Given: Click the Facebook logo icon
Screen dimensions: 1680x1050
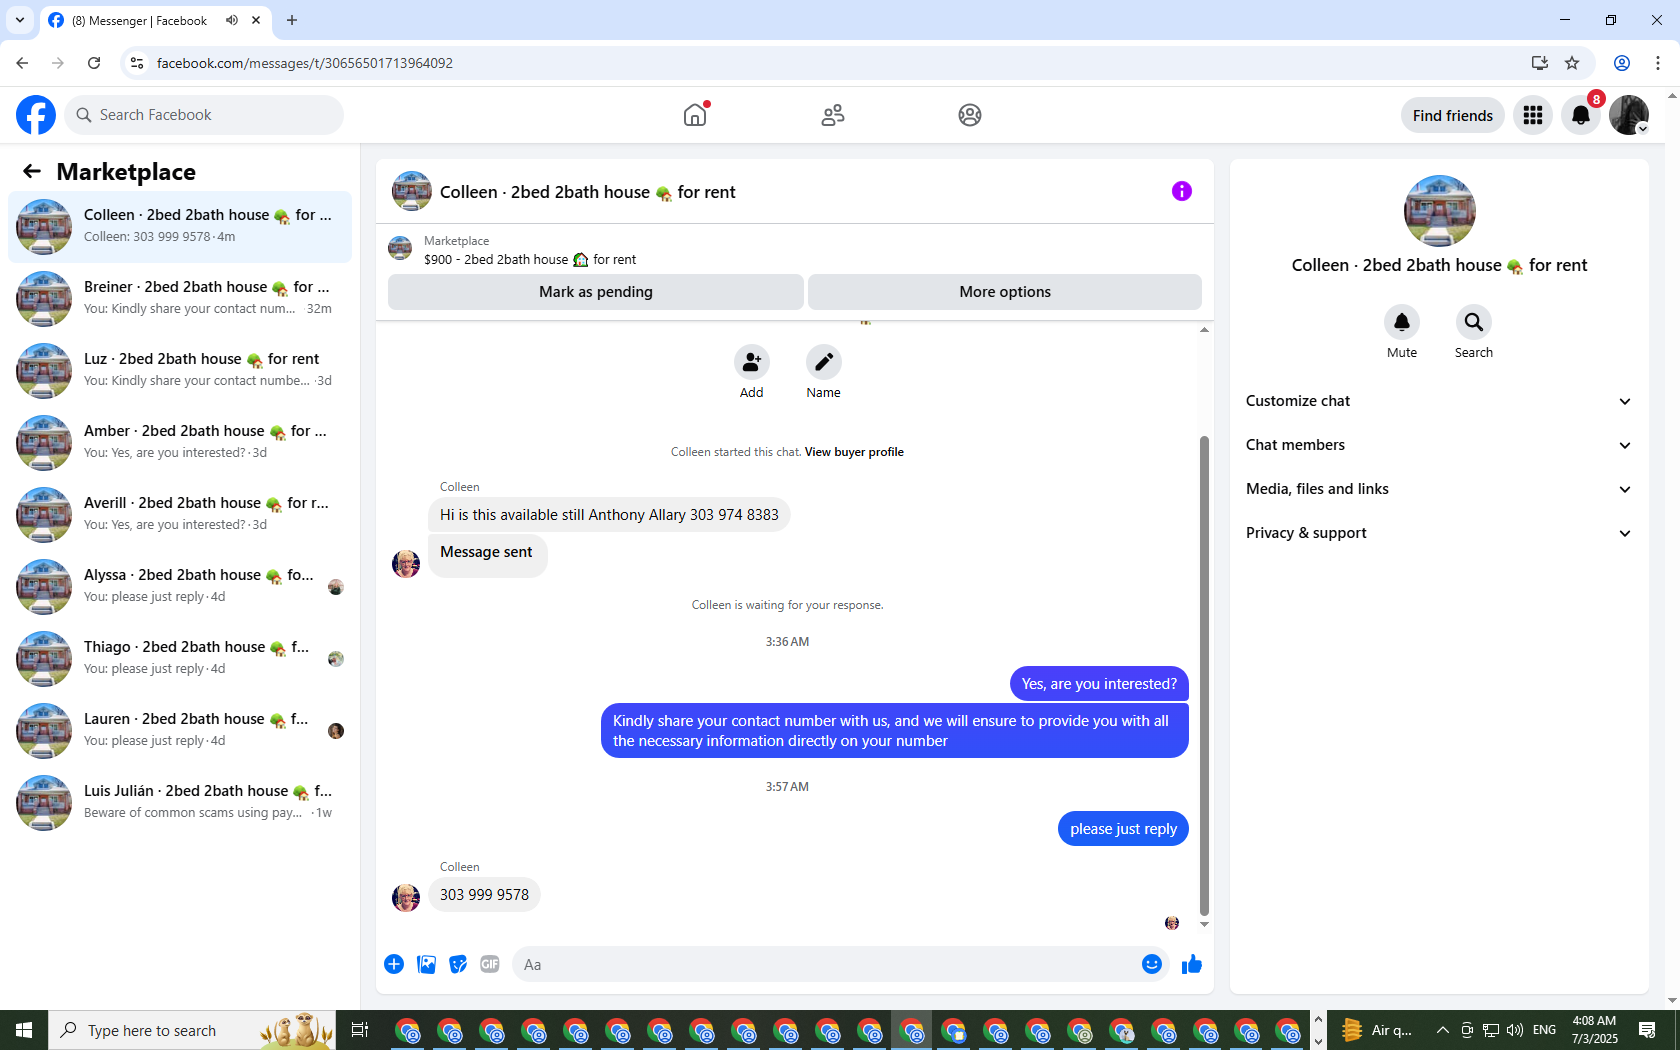Looking at the screenshot, I should click(36, 115).
